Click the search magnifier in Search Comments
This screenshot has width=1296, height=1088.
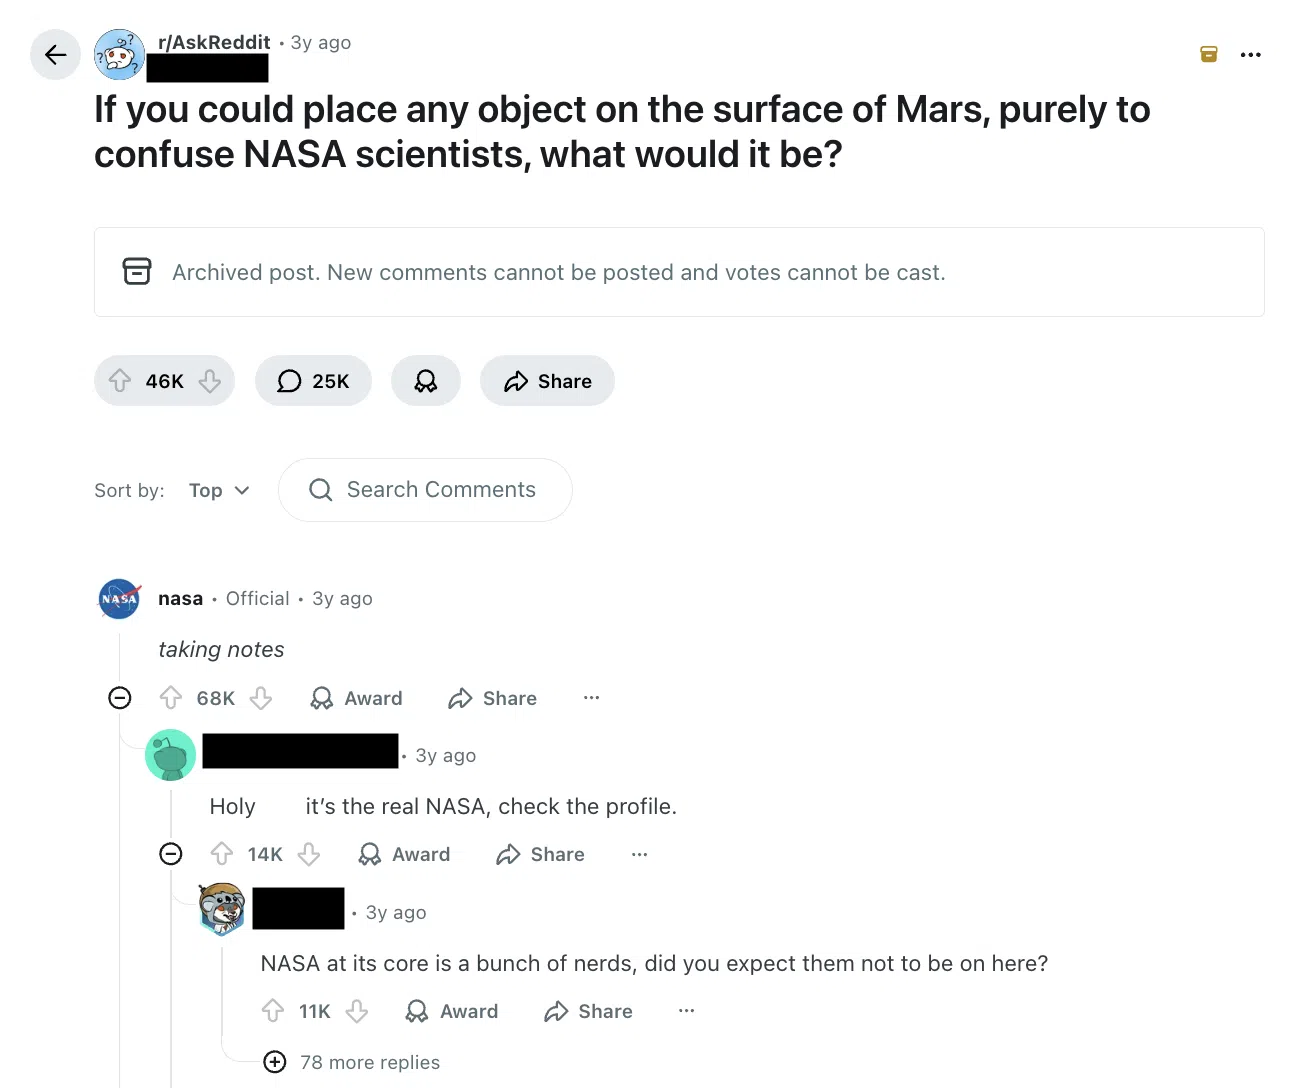coord(320,490)
